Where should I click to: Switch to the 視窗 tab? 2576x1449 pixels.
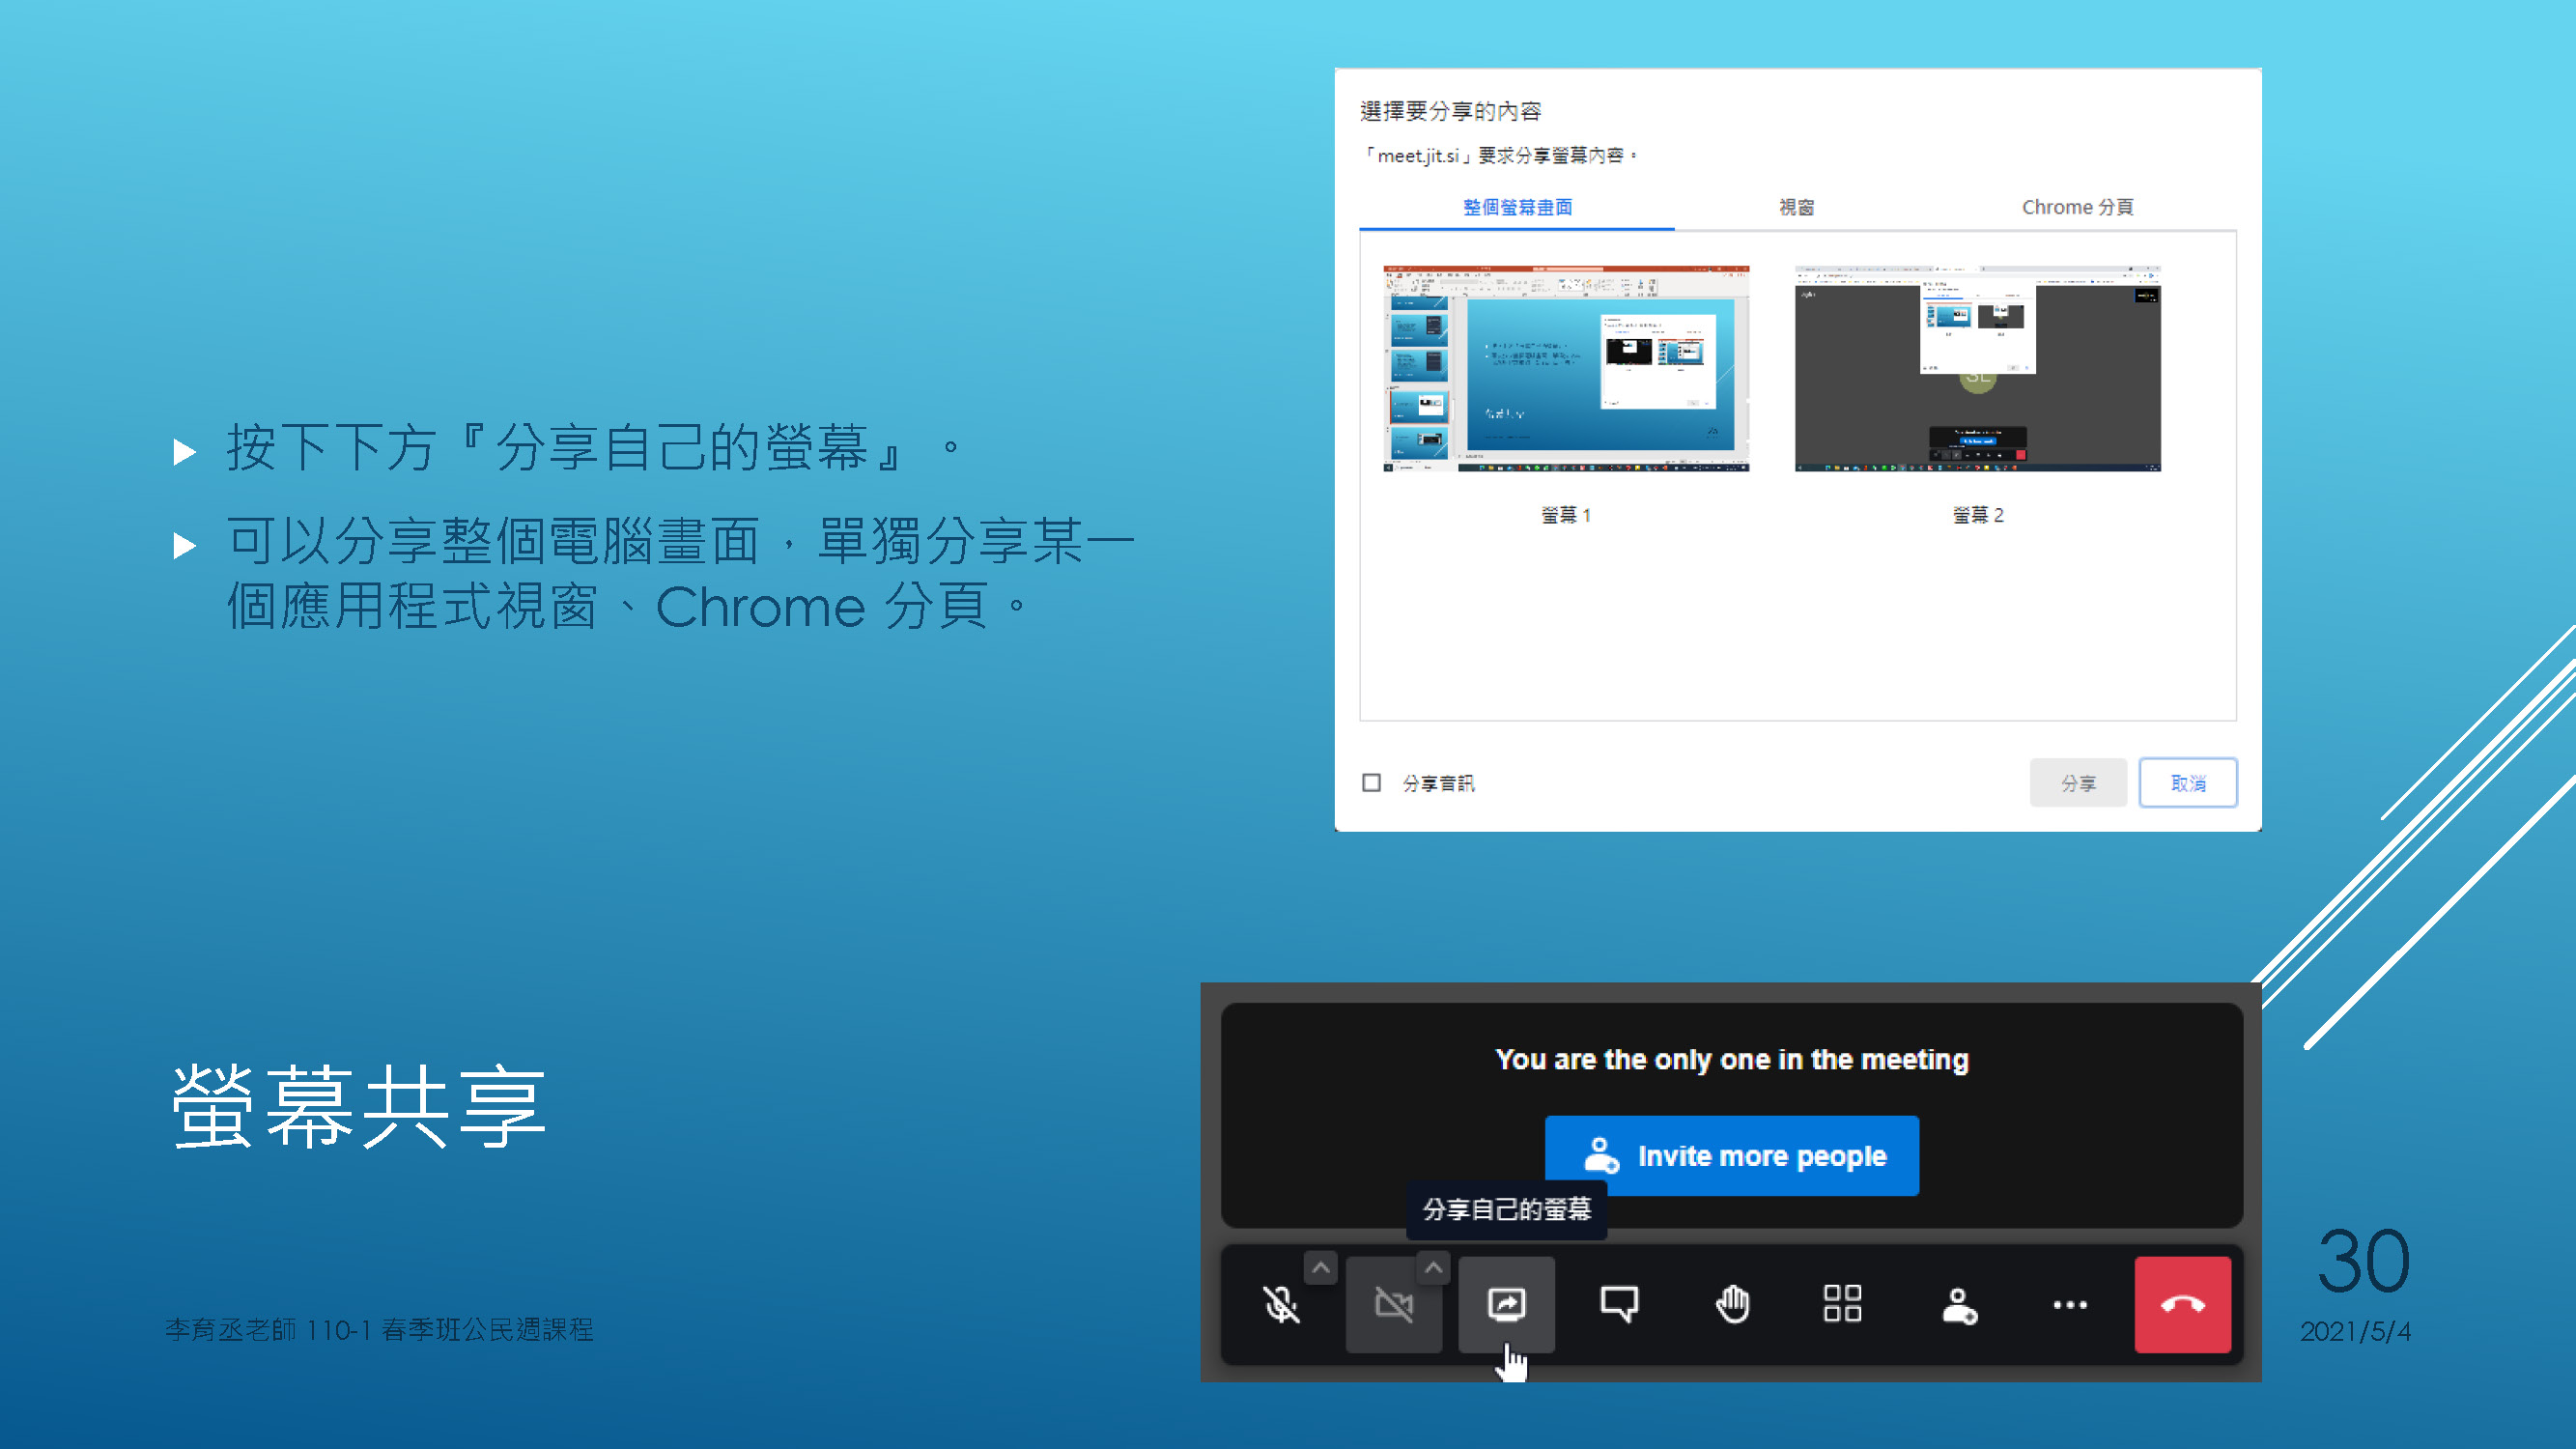pos(1796,207)
